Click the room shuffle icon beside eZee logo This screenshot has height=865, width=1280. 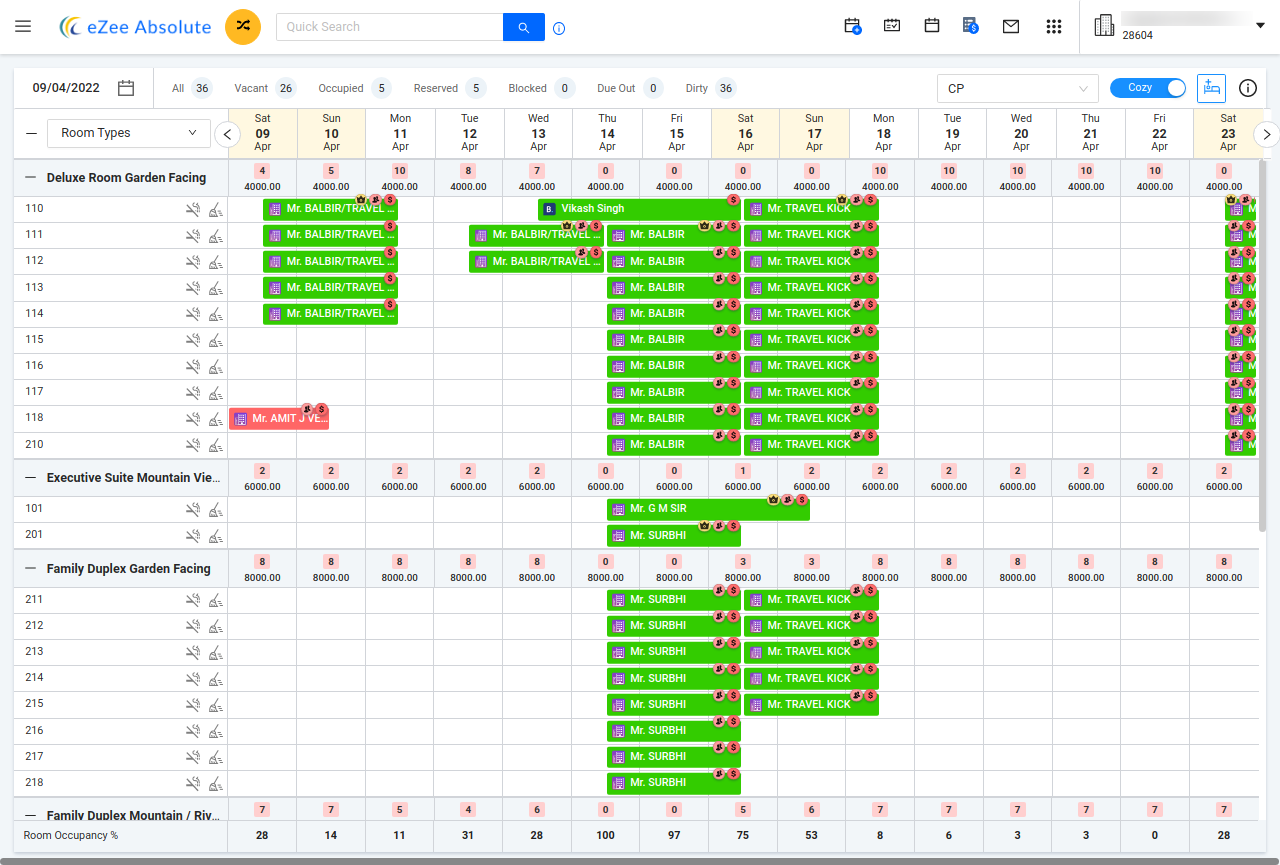tap(243, 26)
